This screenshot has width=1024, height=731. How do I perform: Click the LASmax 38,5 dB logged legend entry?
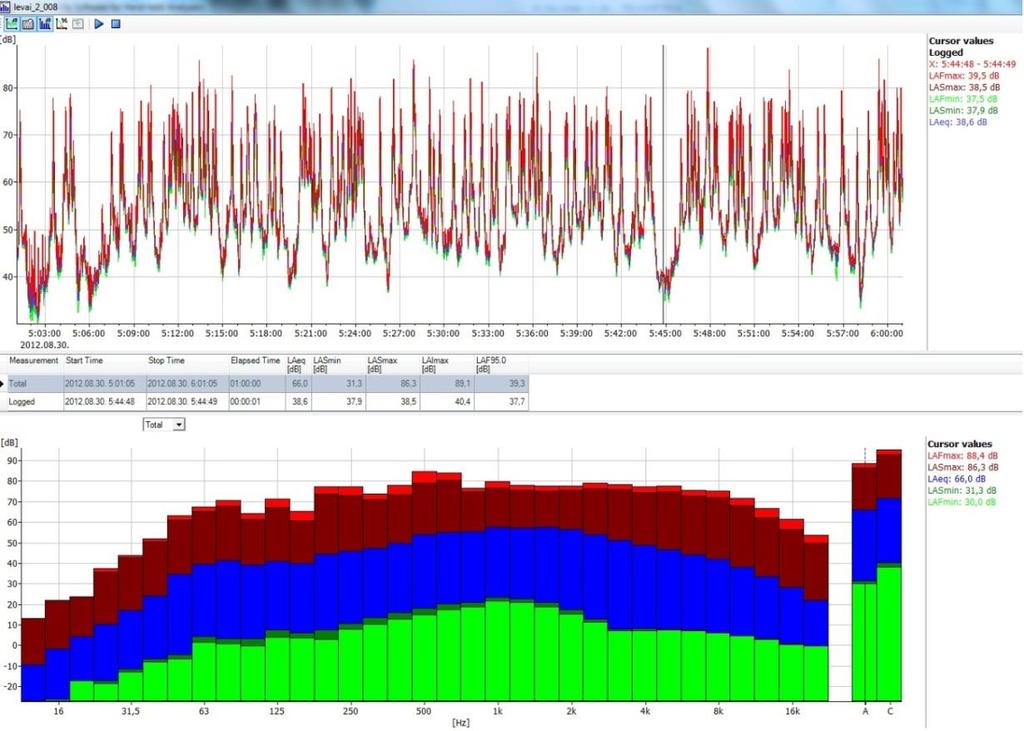tap(964, 87)
